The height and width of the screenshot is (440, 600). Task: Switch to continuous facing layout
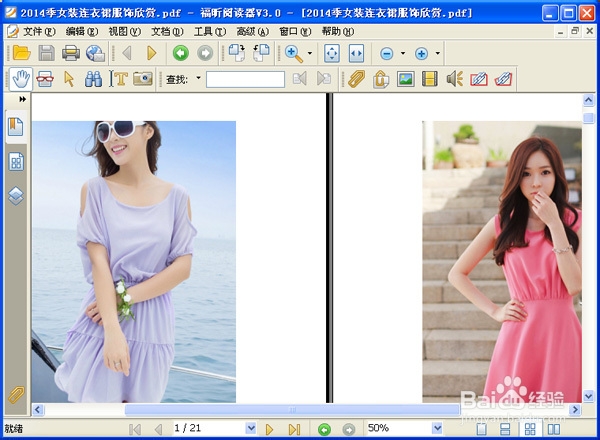pos(530,429)
